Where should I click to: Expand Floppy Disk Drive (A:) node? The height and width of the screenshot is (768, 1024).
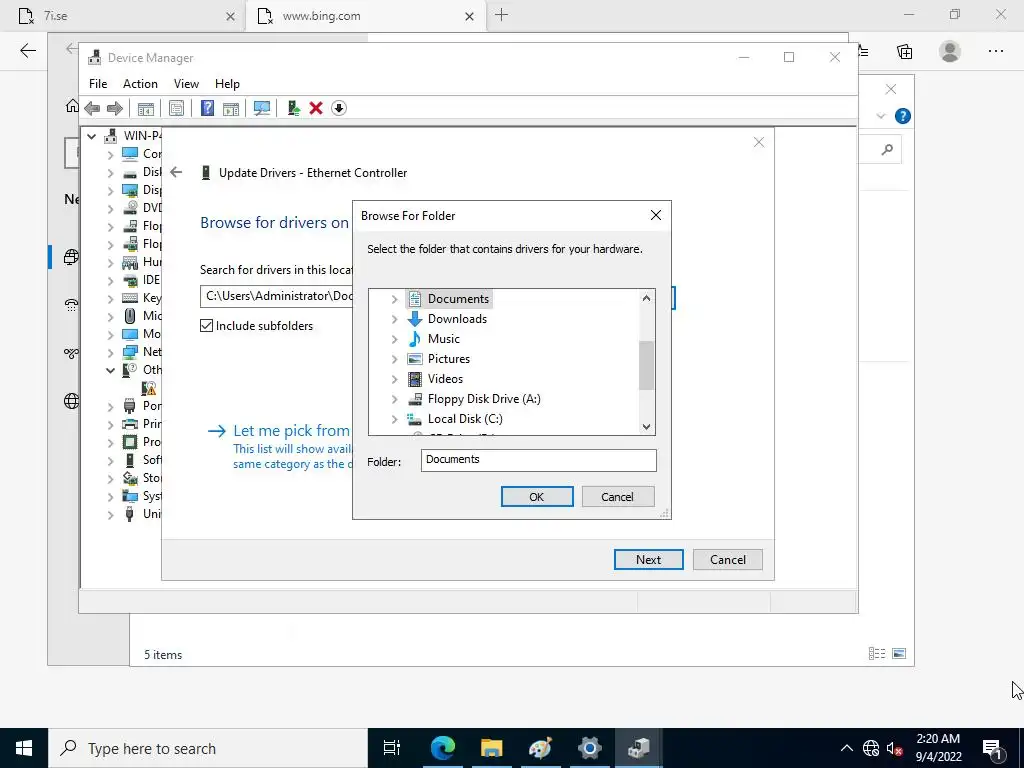pyautogui.click(x=394, y=400)
